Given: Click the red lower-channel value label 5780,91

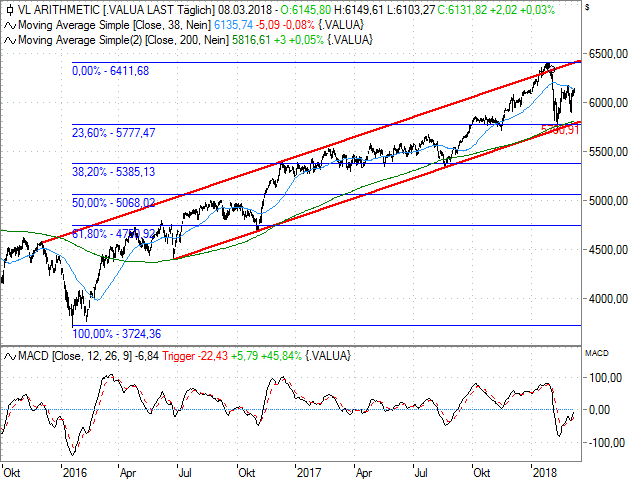Looking at the screenshot, I should [560, 130].
